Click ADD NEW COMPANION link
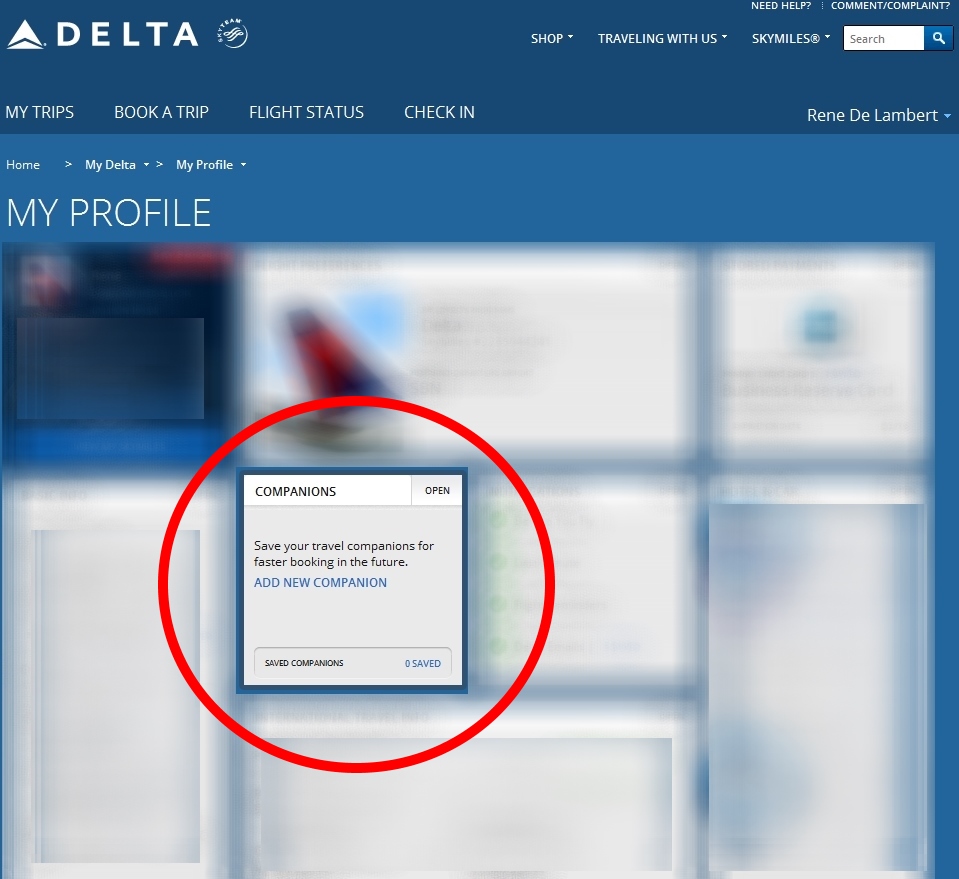This screenshot has width=959, height=879. (320, 582)
